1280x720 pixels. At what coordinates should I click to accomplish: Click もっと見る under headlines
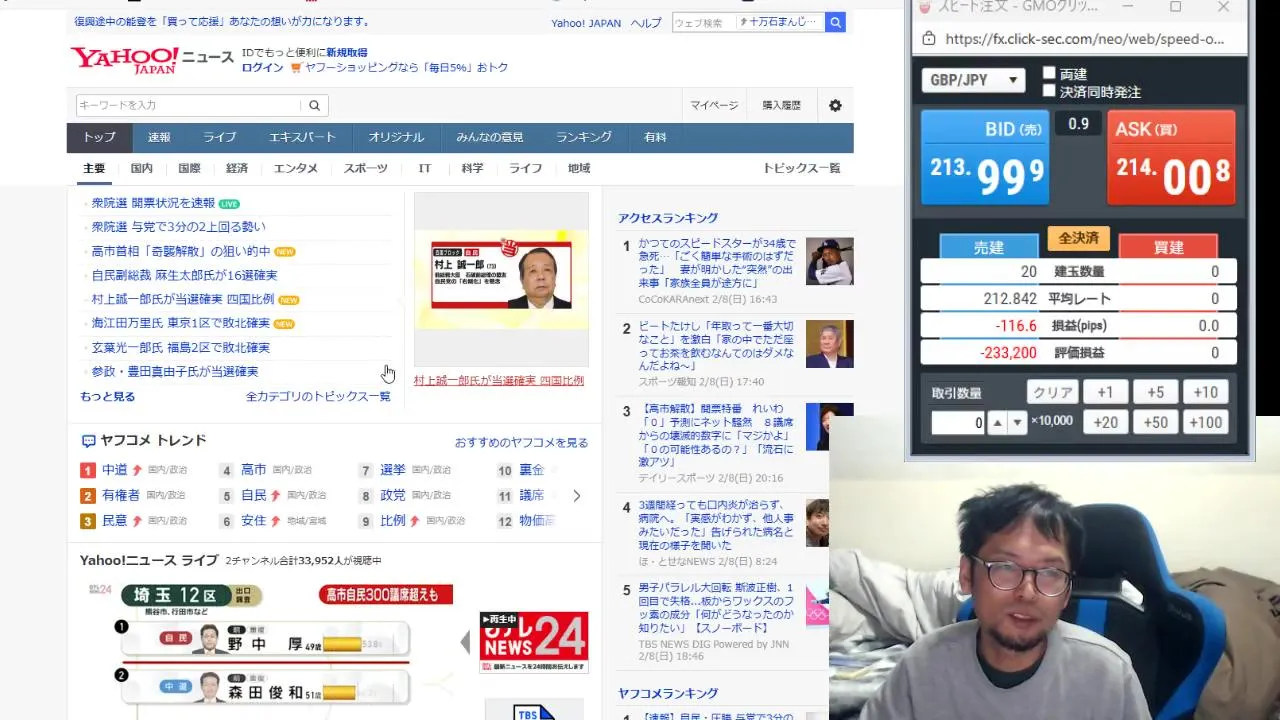(107, 397)
